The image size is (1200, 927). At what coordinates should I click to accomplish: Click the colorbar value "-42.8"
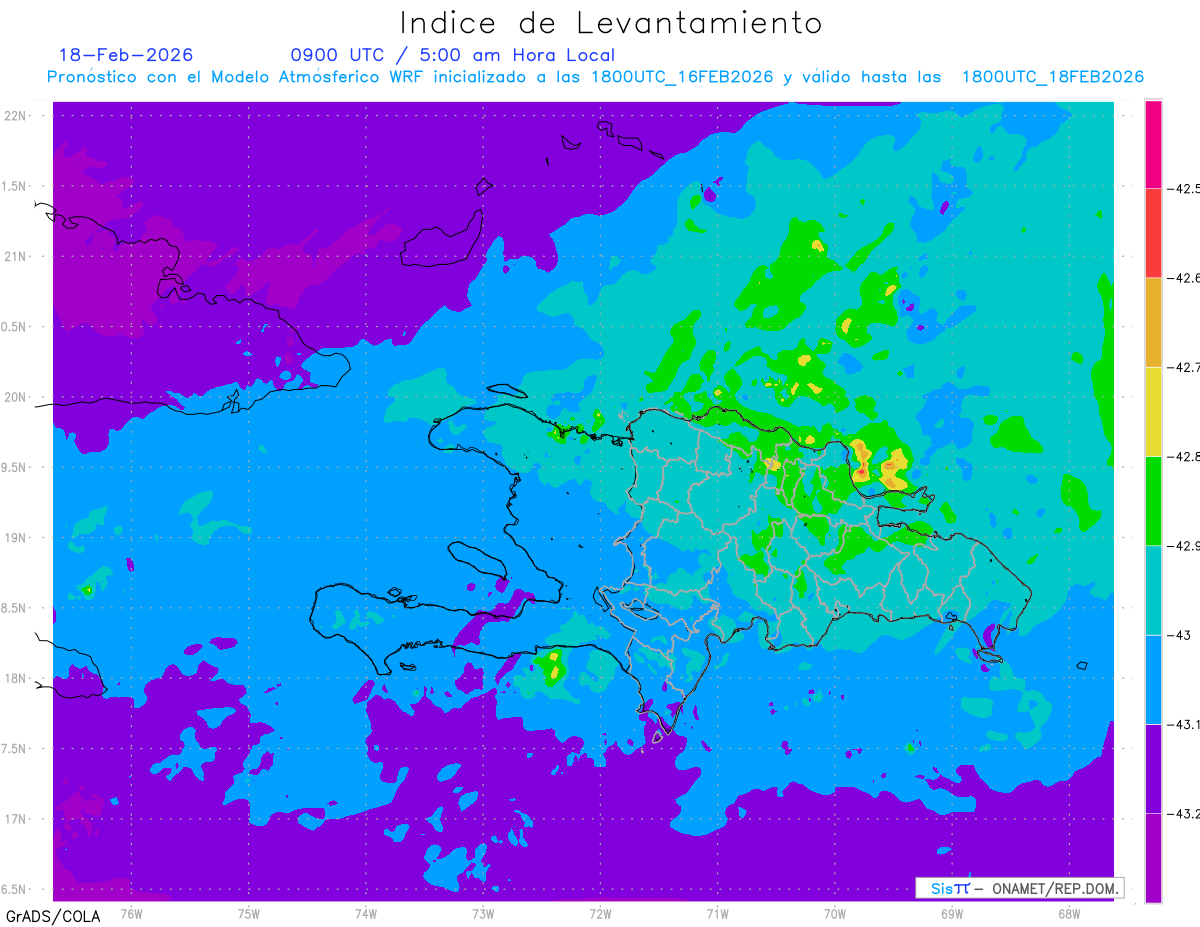1182,456
